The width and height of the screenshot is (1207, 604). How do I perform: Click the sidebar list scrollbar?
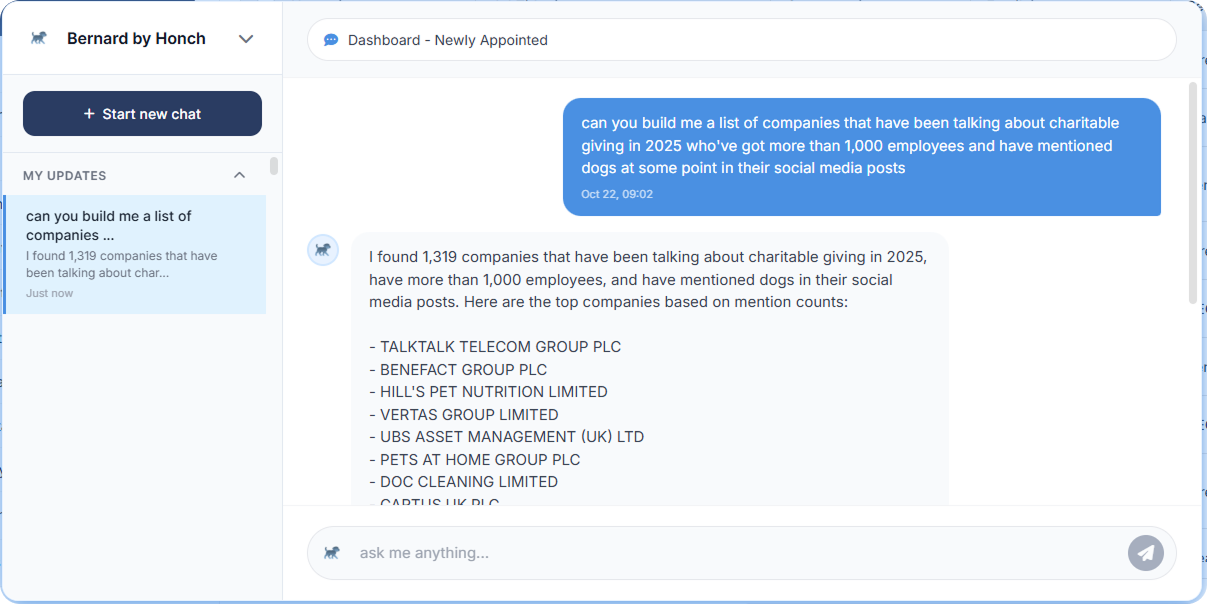click(x=274, y=166)
